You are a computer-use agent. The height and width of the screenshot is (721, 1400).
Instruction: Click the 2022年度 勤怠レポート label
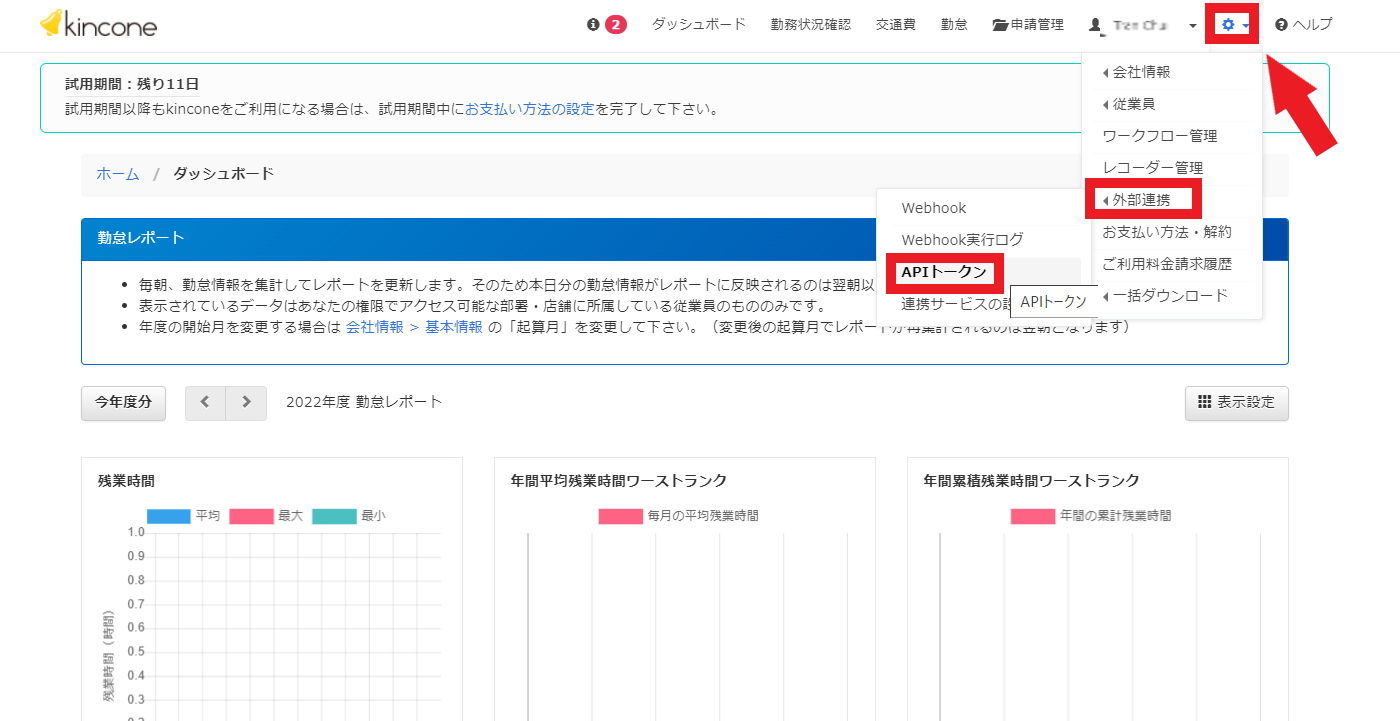[364, 402]
